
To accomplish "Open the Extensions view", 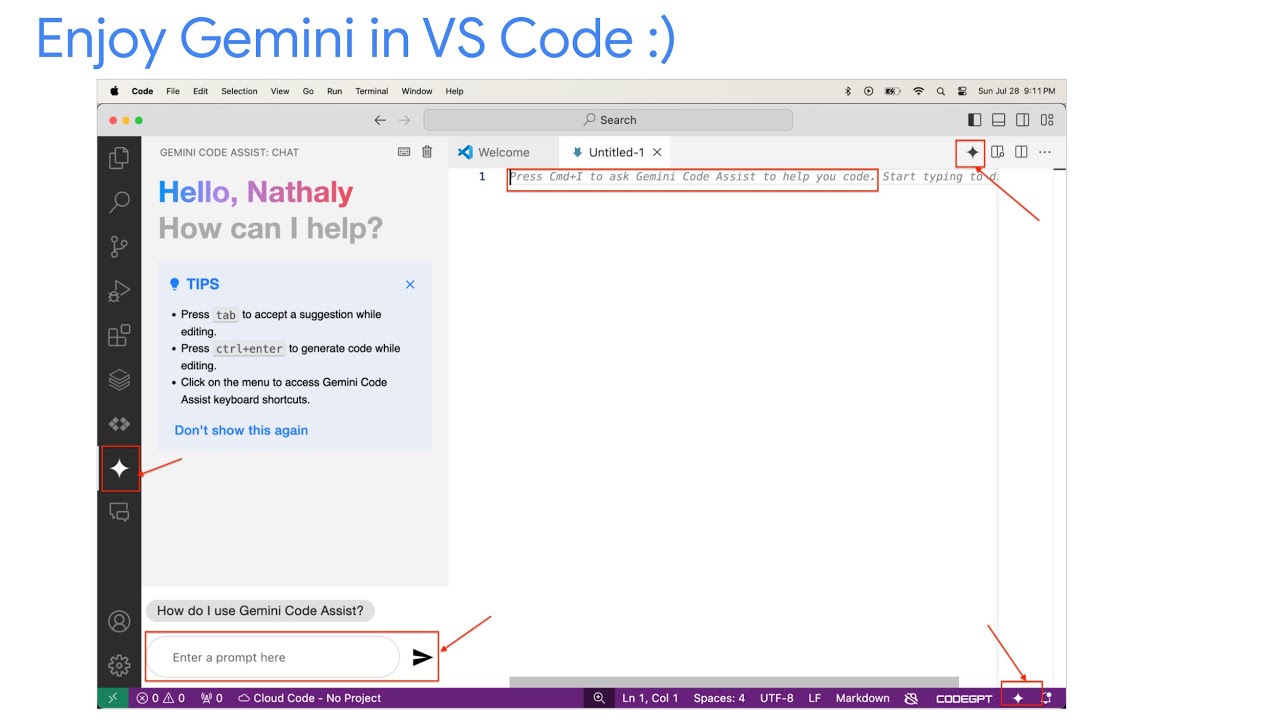I will [119, 335].
